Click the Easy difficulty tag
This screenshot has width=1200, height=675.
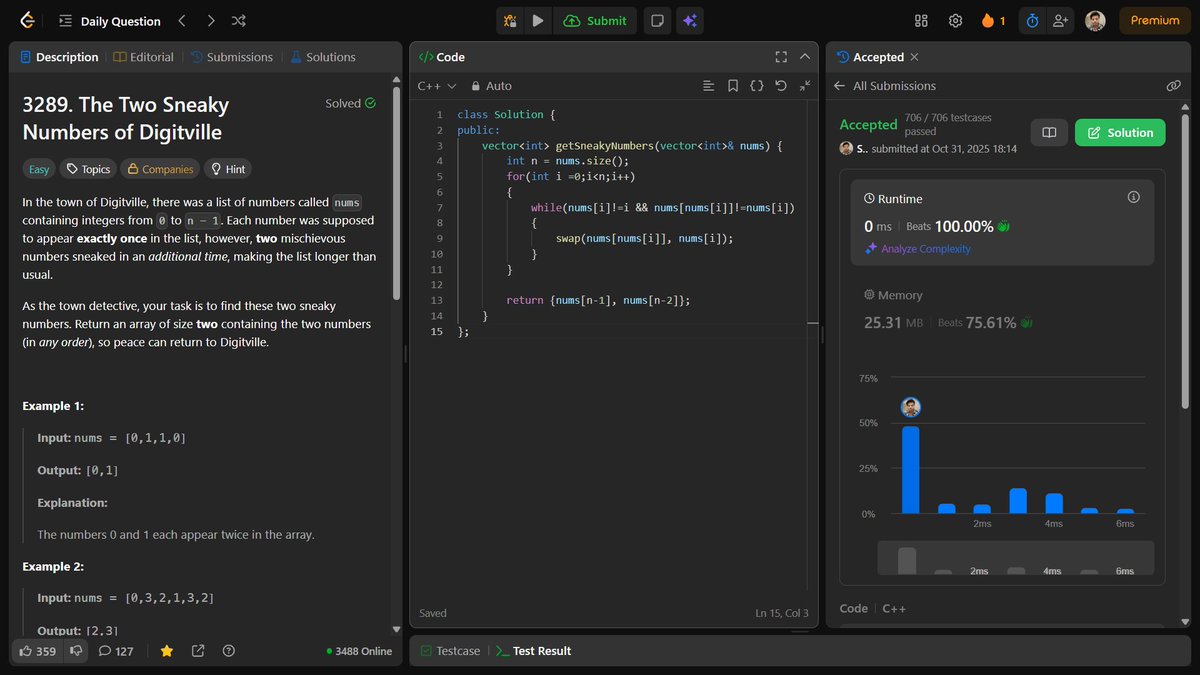pyautogui.click(x=39, y=169)
